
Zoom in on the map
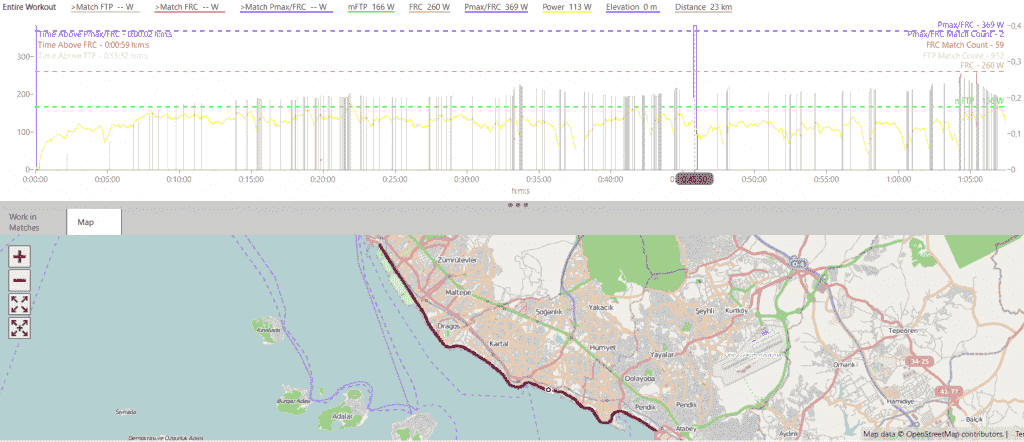click(19, 256)
